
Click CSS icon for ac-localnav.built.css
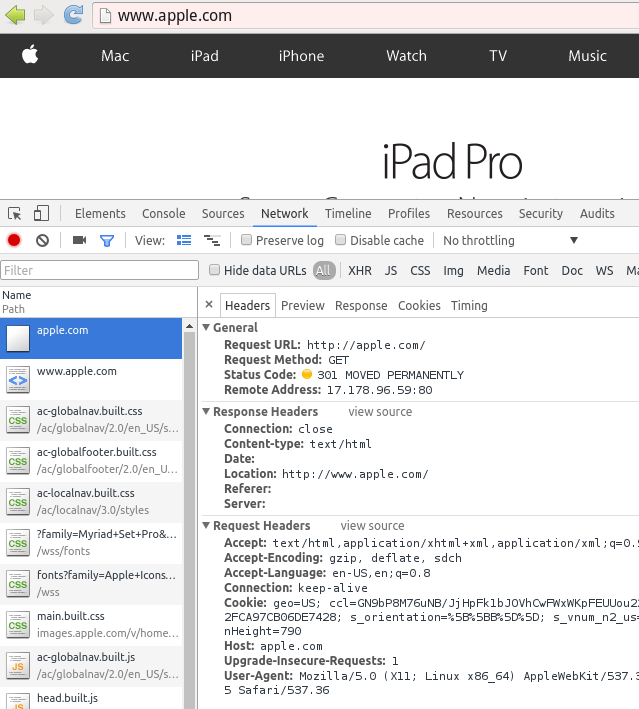[18, 502]
